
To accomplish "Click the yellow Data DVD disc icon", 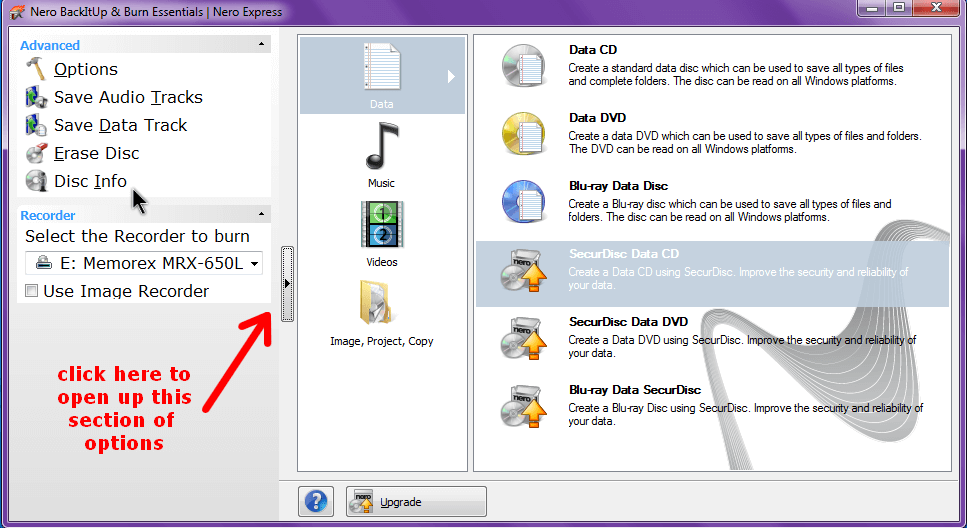I will coord(523,133).
